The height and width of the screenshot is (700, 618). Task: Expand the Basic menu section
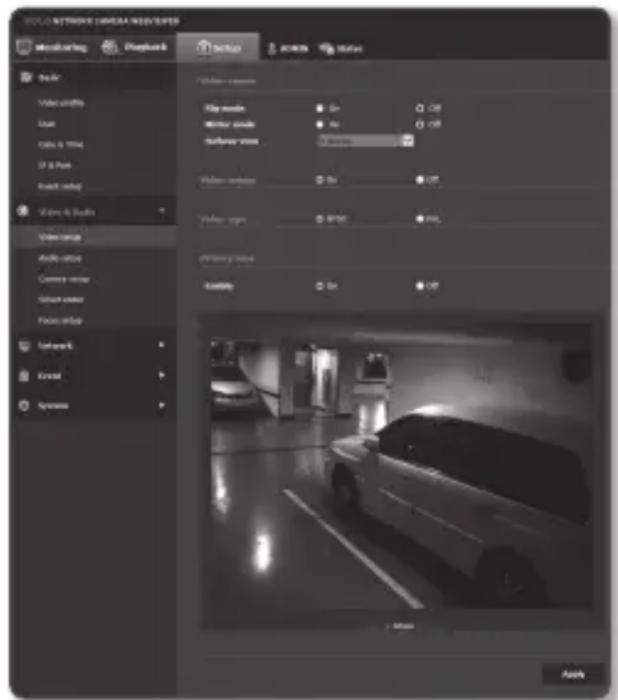[49, 78]
